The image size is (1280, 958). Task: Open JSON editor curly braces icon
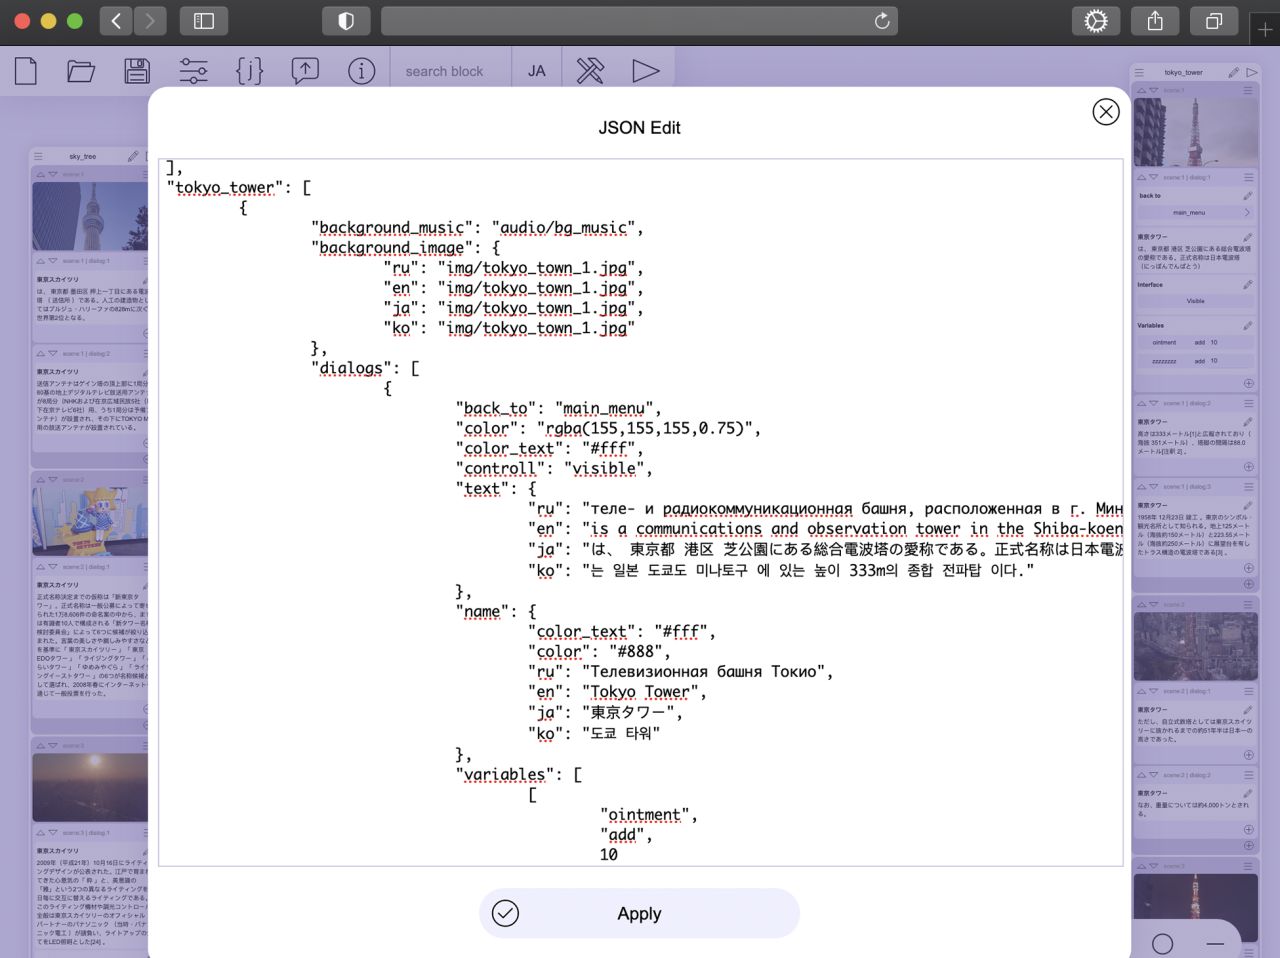[249, 71]
